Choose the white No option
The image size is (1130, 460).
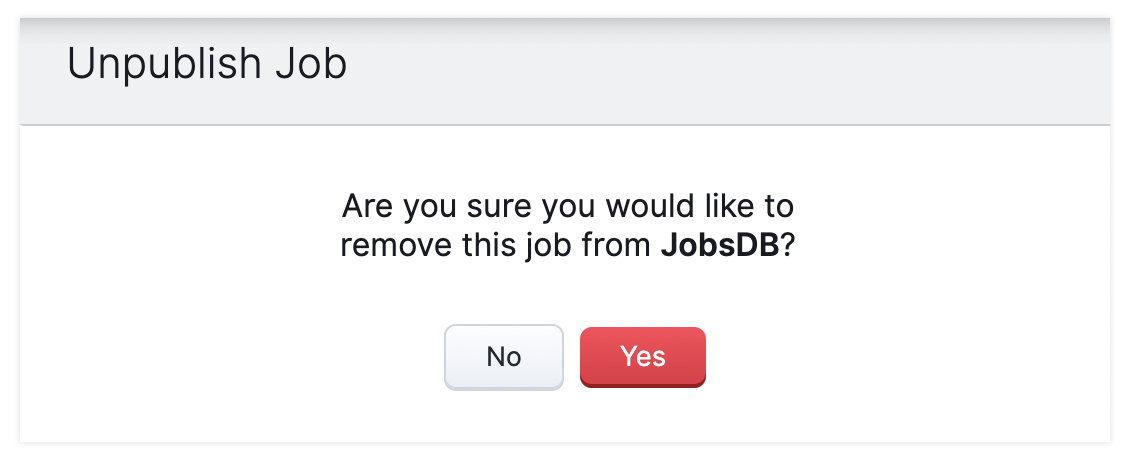pos(503,356)
